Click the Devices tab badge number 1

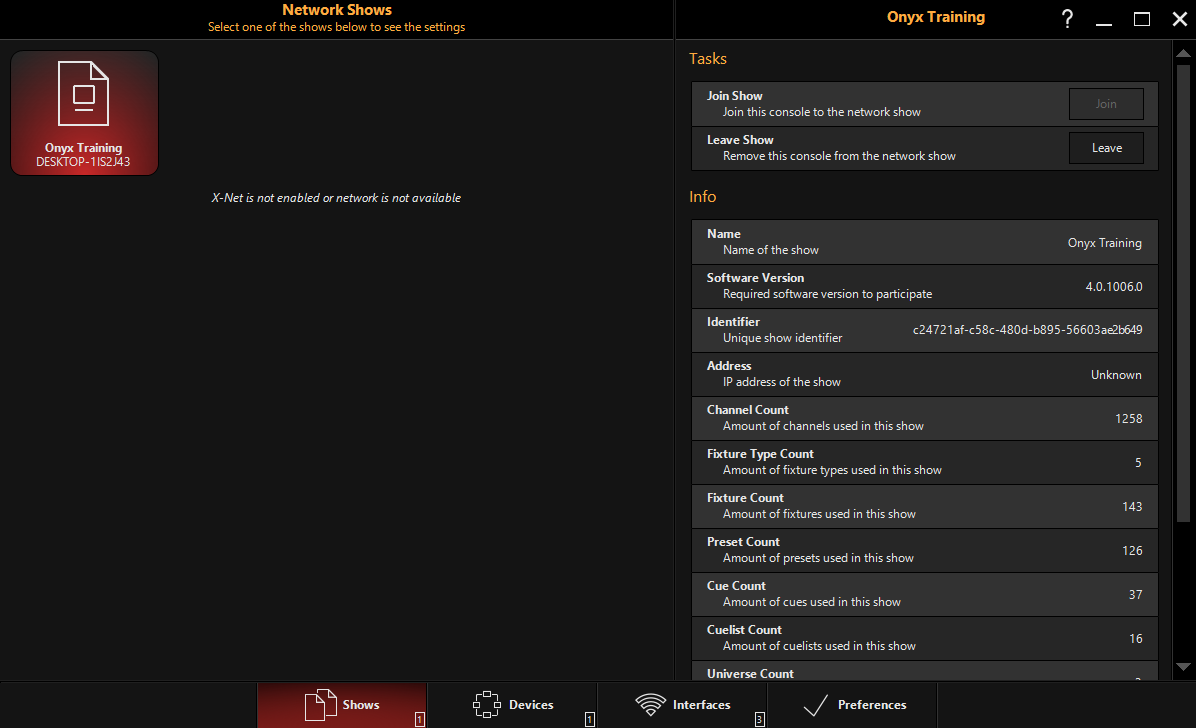(590, 719)
